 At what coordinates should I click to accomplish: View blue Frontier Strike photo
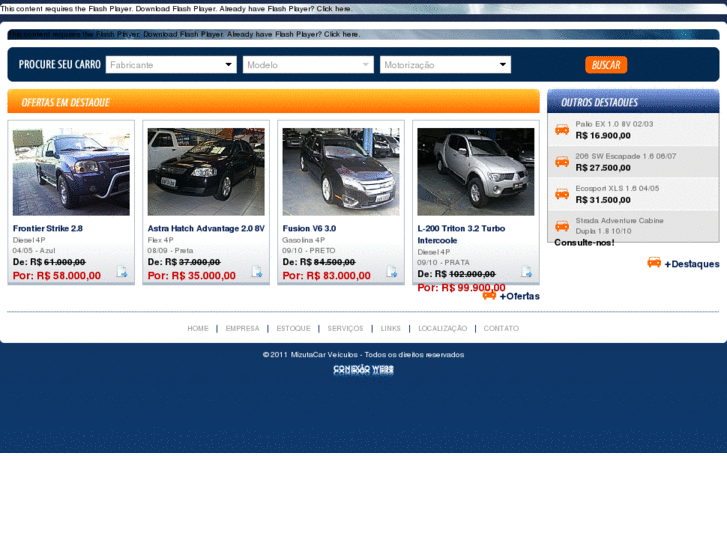coord(71,172)
